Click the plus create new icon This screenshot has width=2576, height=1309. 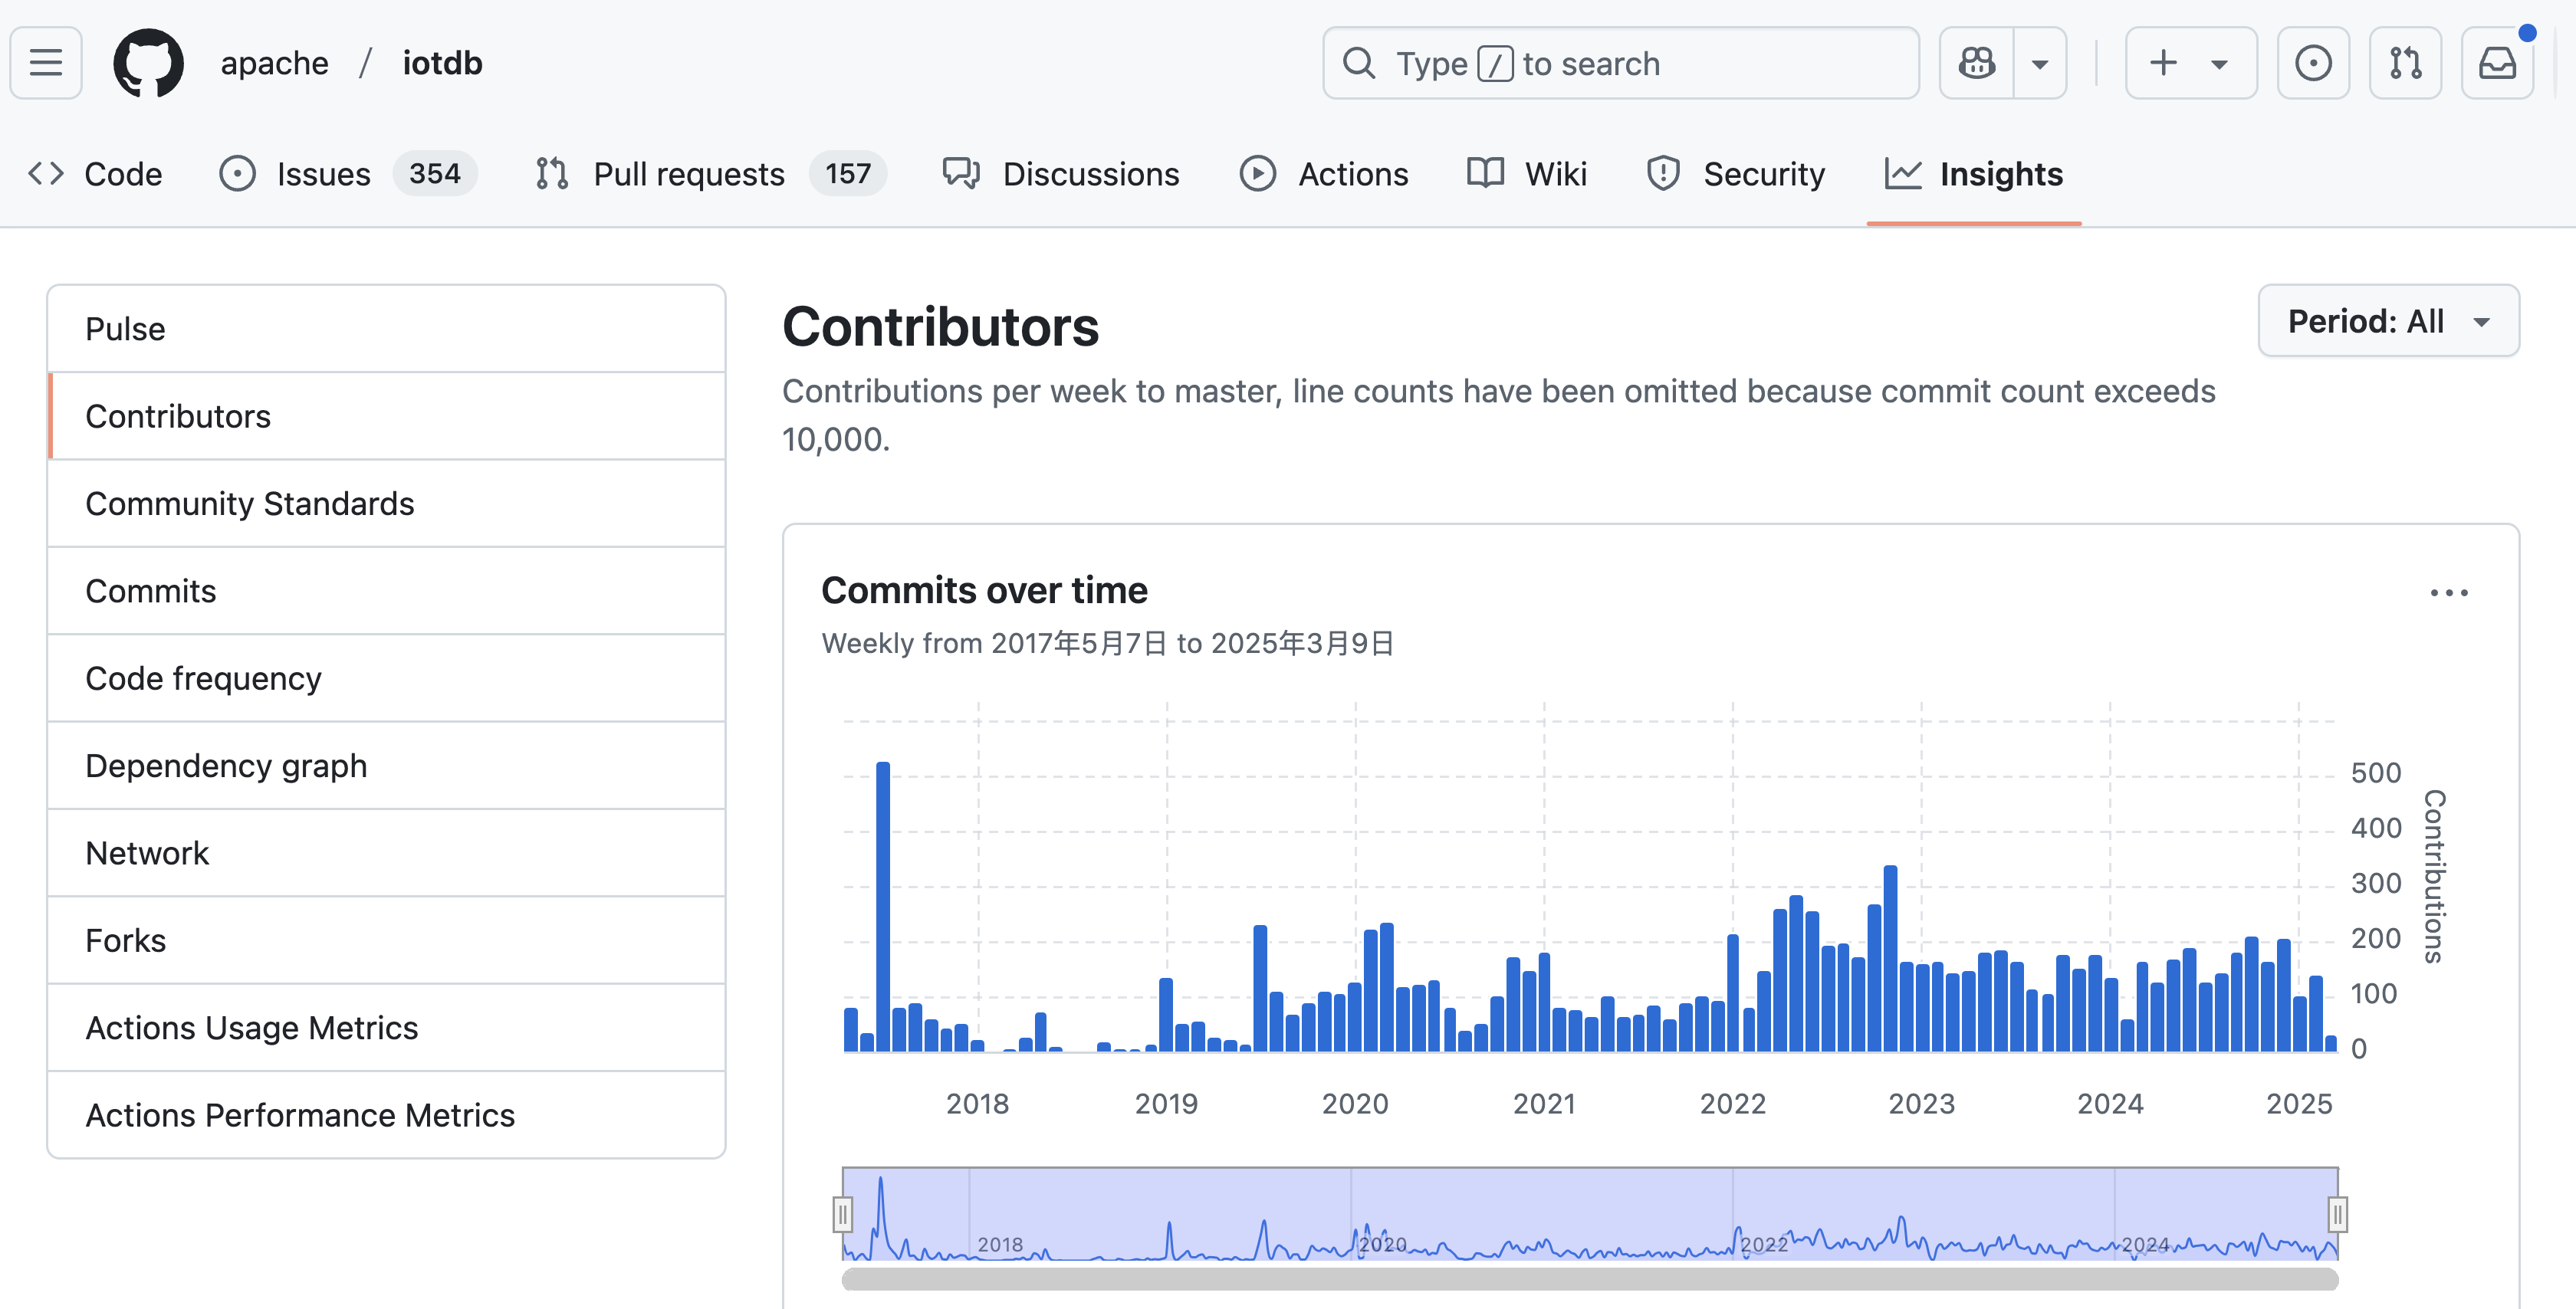click(2163, 63)
